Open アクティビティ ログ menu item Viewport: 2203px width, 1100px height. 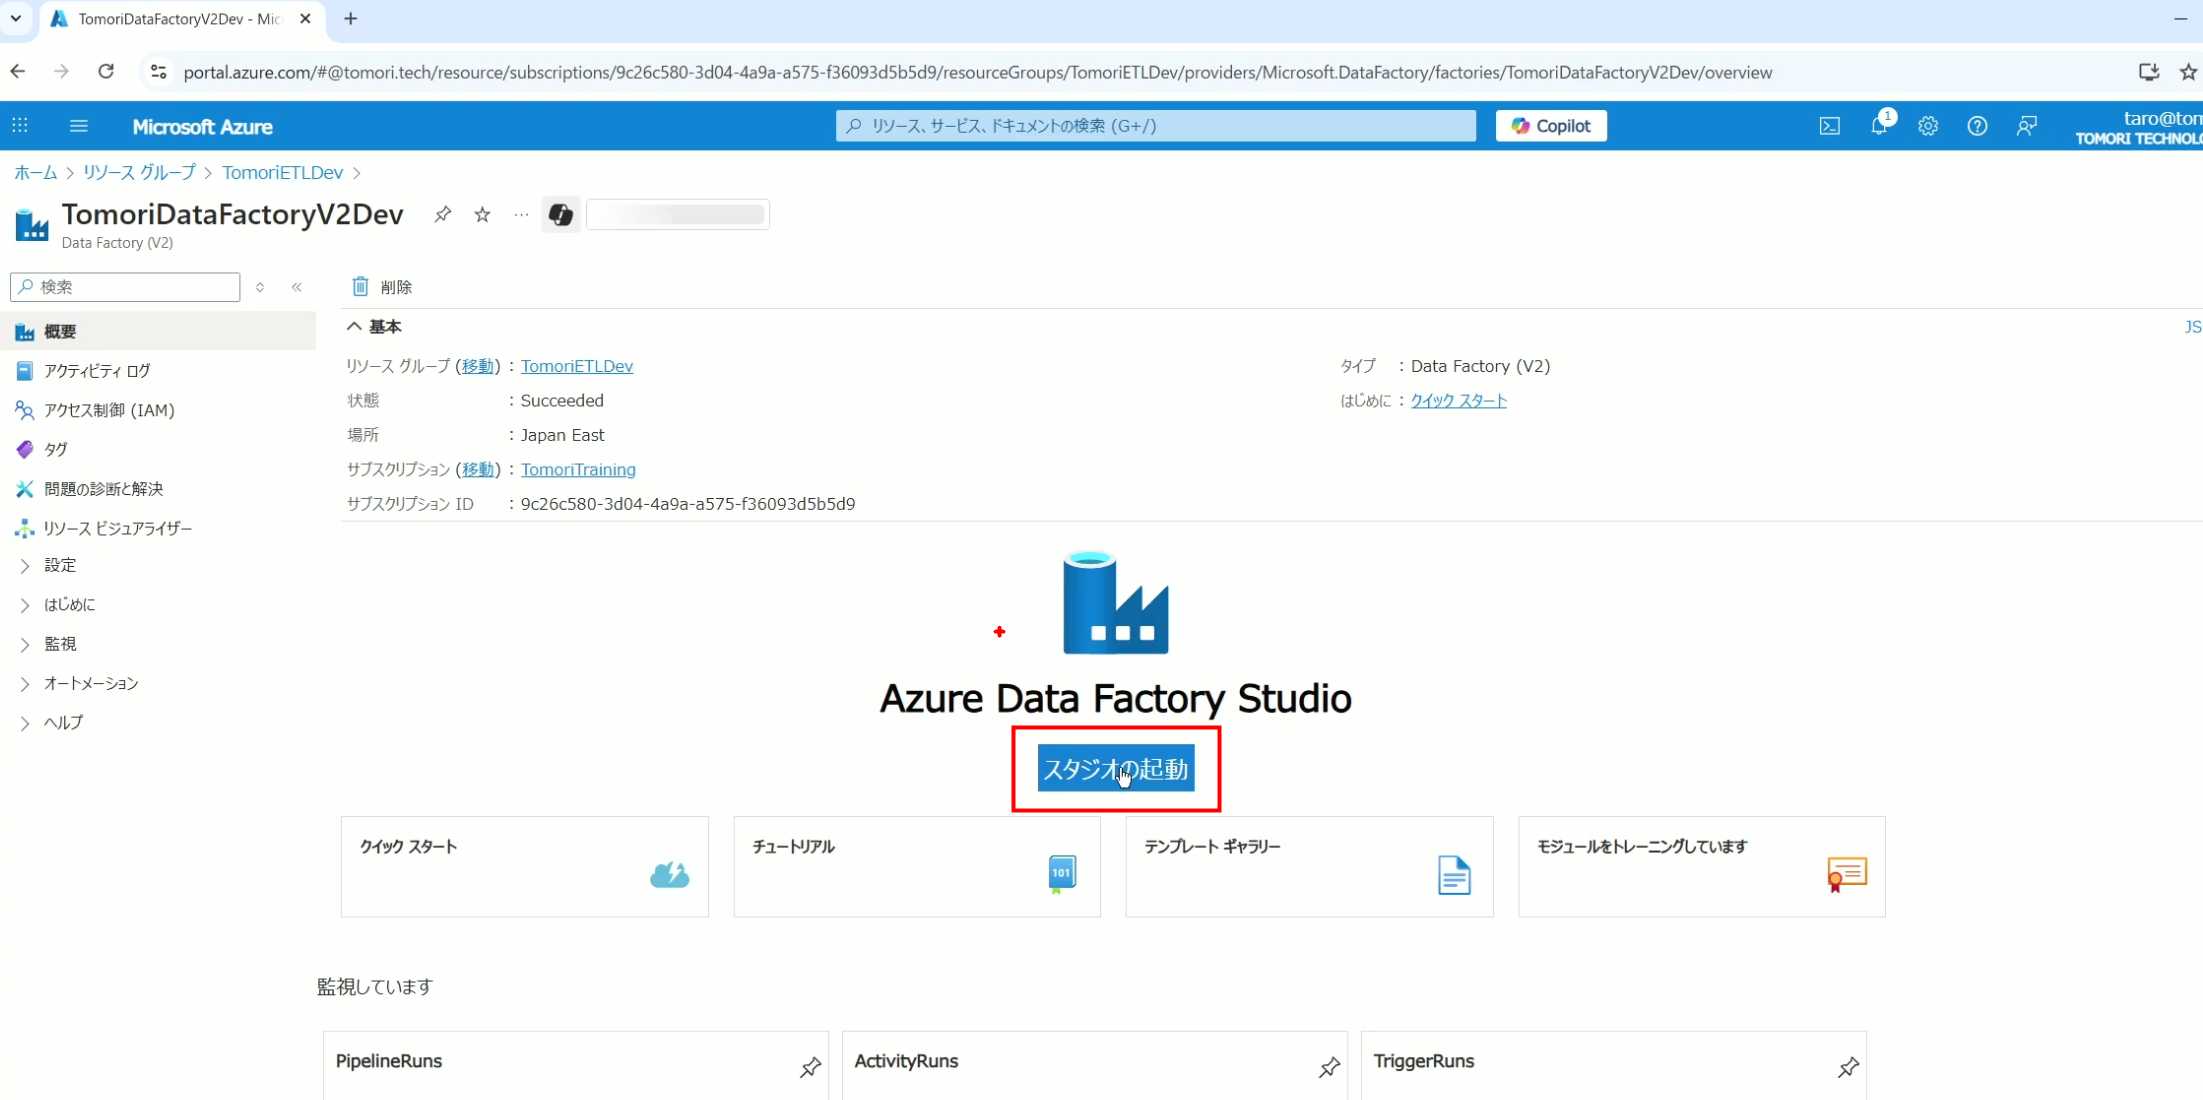tap(97, 371)
